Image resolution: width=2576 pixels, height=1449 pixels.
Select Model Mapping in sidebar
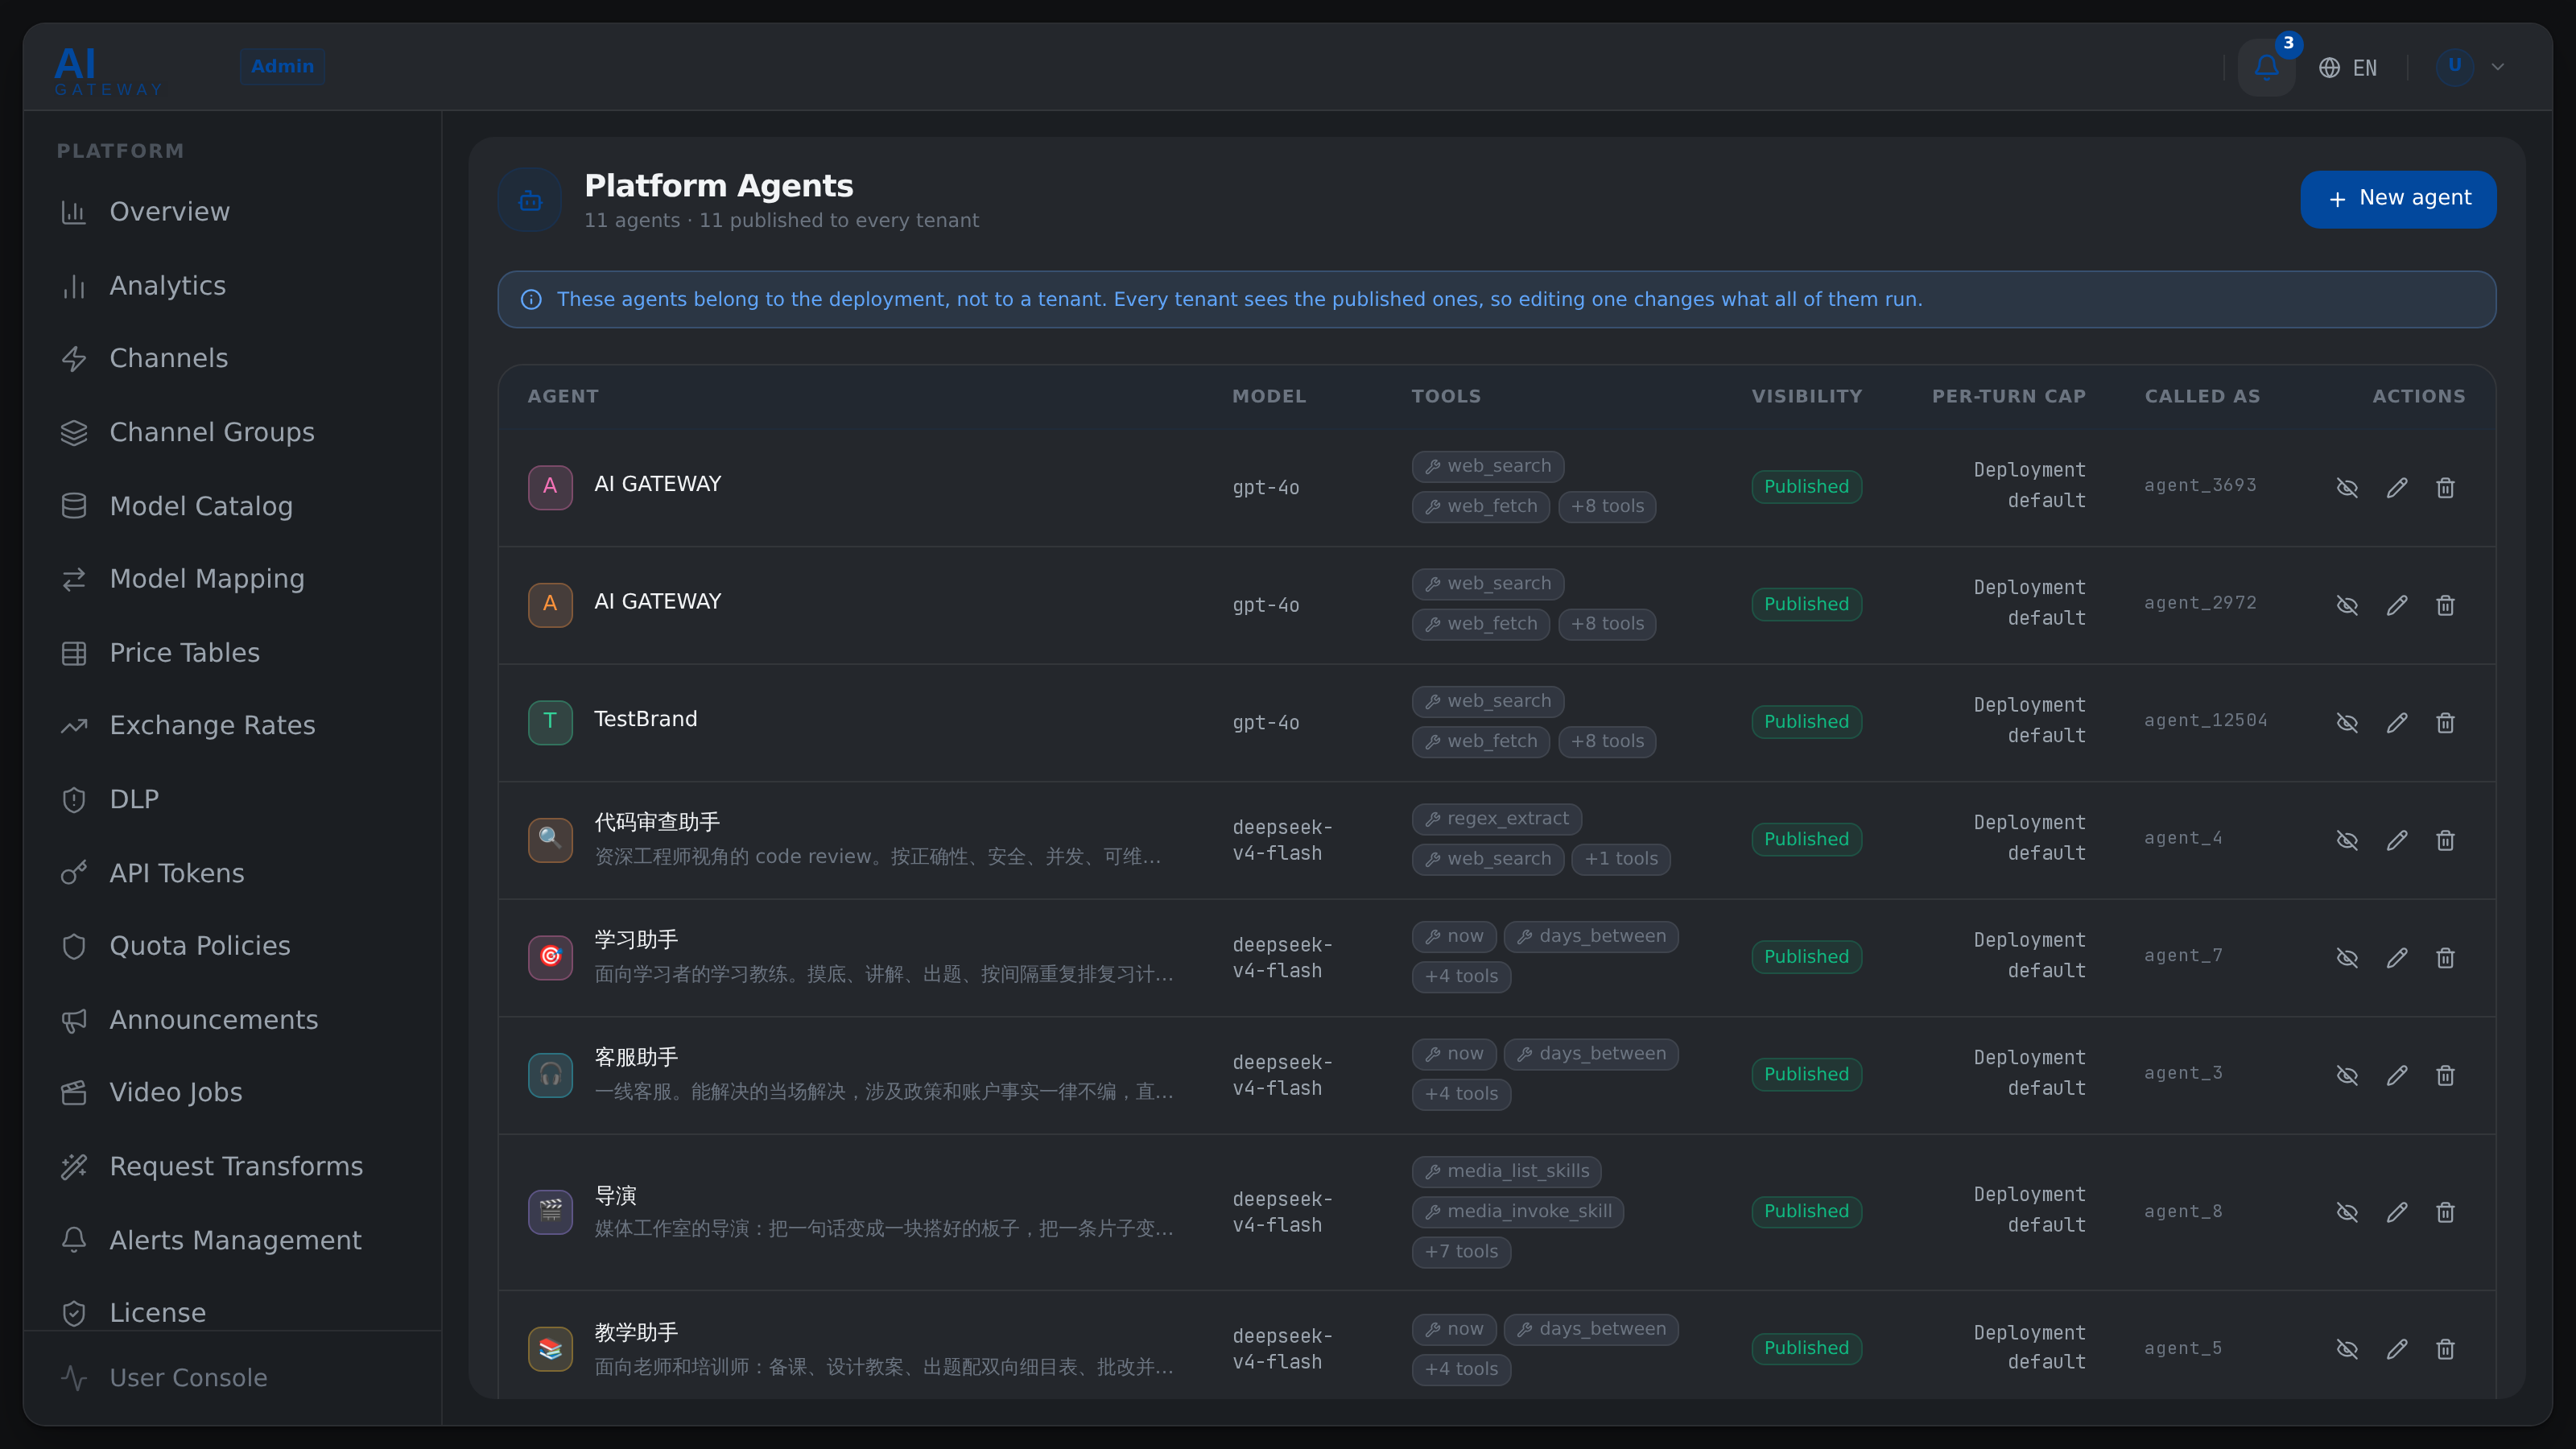coord(232,579)
